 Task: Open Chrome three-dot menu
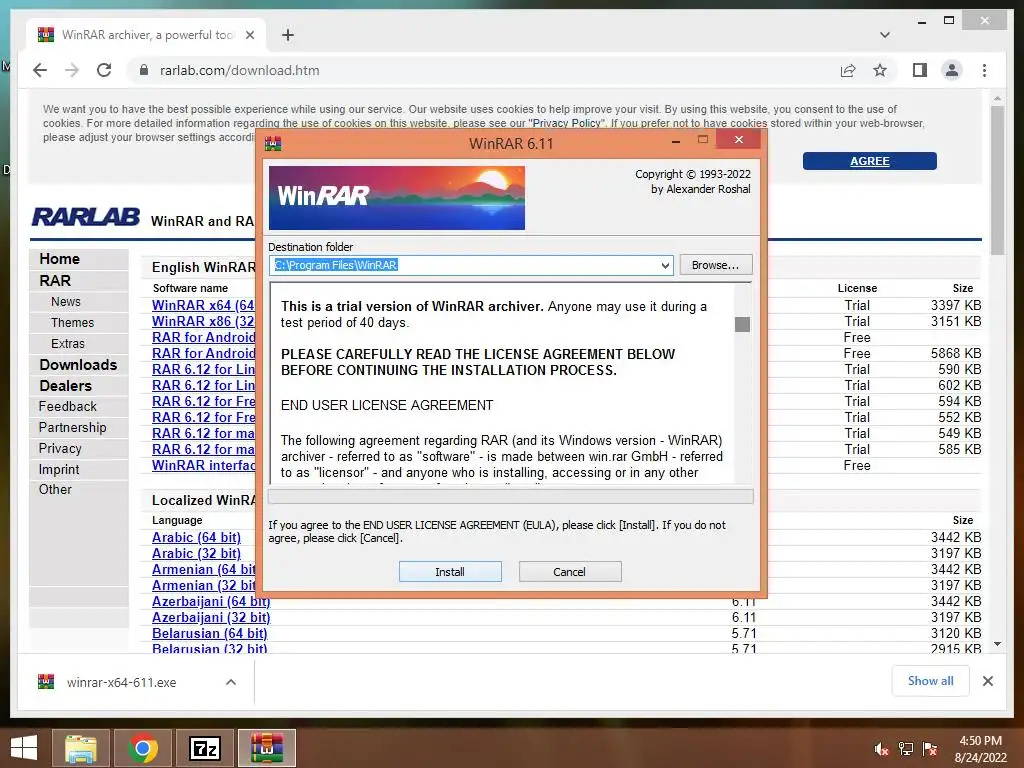click(x=984, y=71)
